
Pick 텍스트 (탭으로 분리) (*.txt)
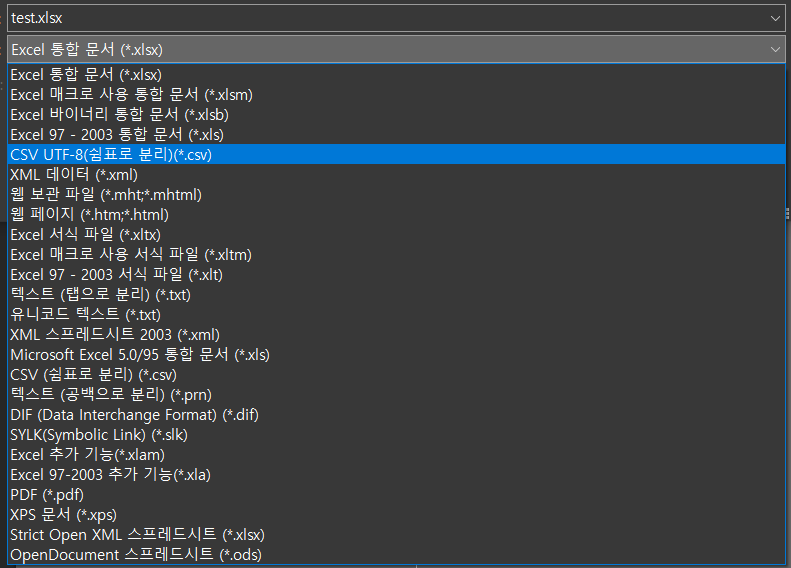pyautogui.click(x=397, y=295)
